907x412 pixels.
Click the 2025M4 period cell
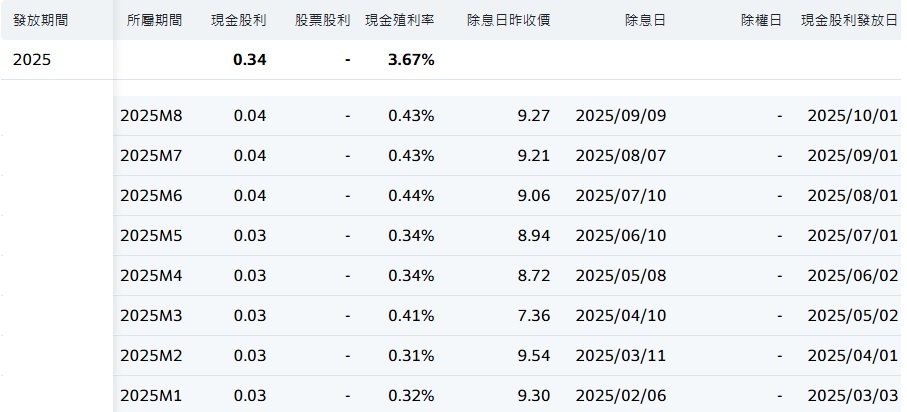tap(151, 275)
